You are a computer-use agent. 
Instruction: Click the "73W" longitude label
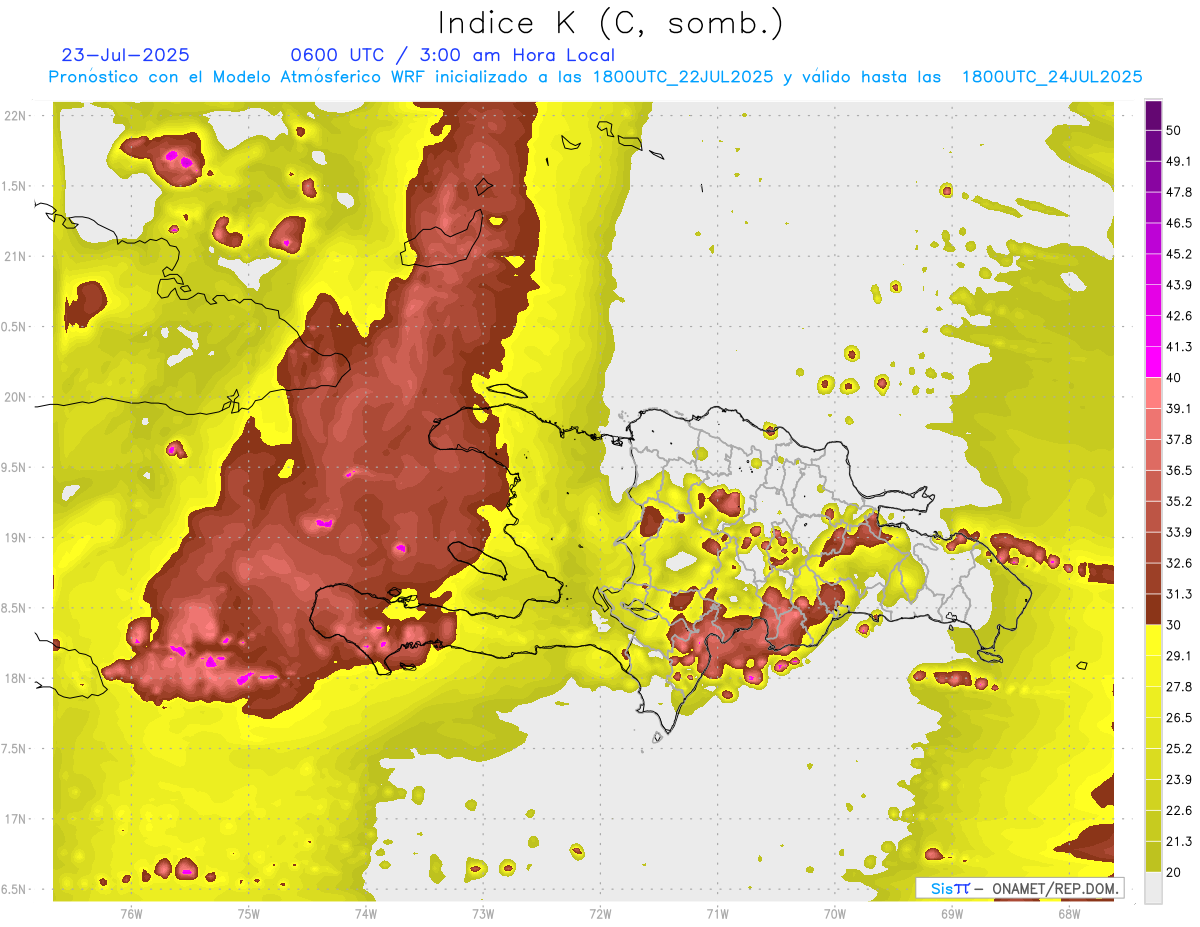(483, 913)
